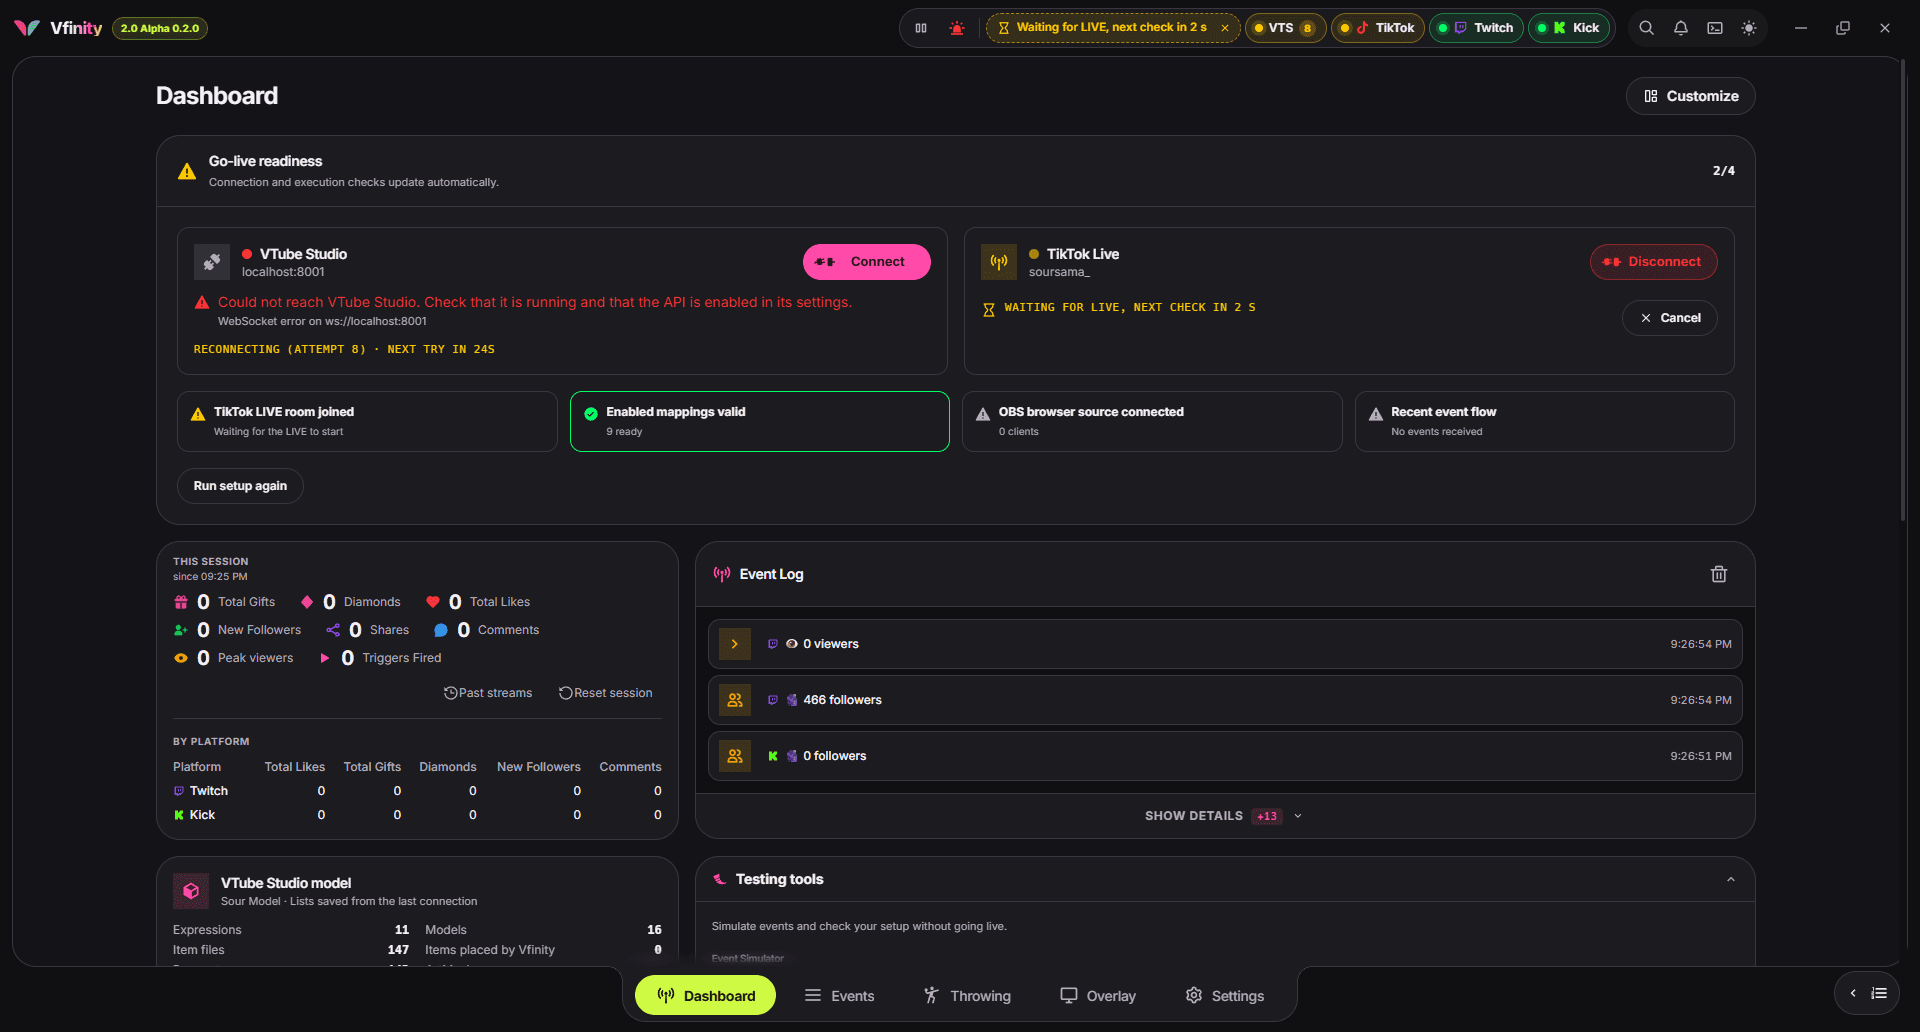
Task: Dismiss the Waiting for LIVE status chip
Action: 1225,28
